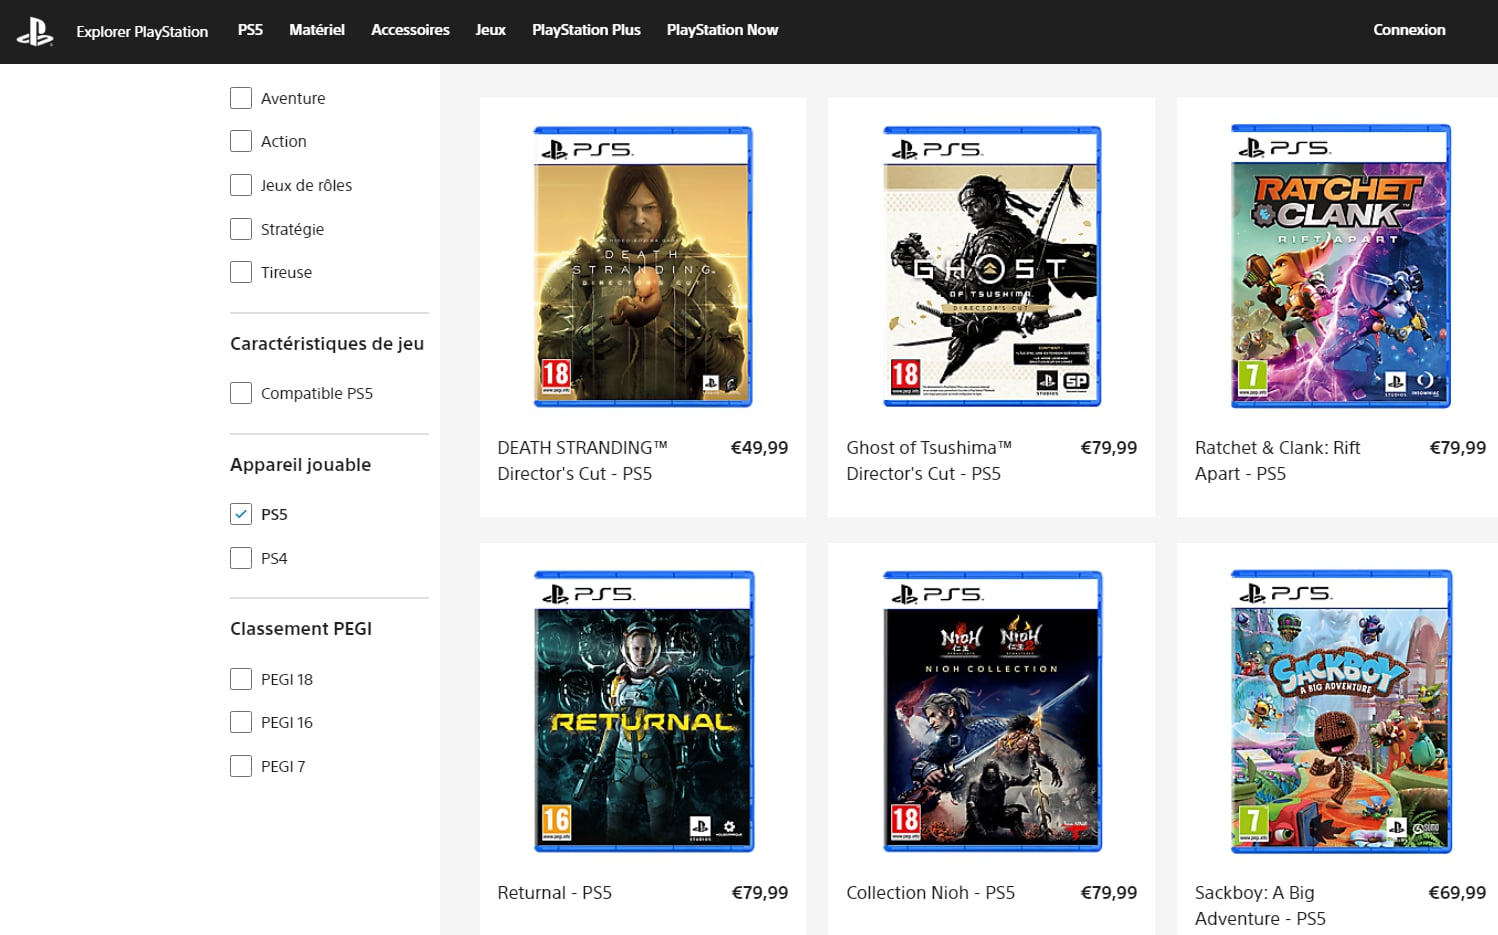Select the PEGI 16 rating filter

[241, 722]
